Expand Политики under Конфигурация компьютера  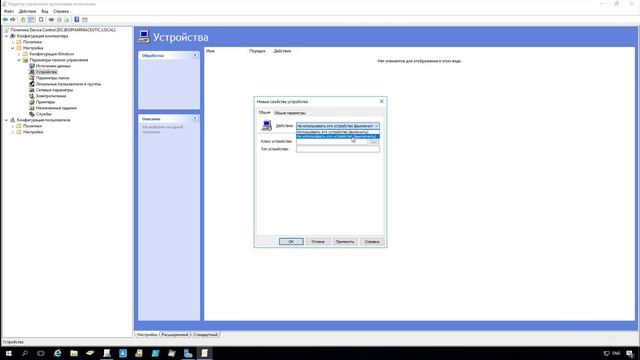click(x=13, y=42)
